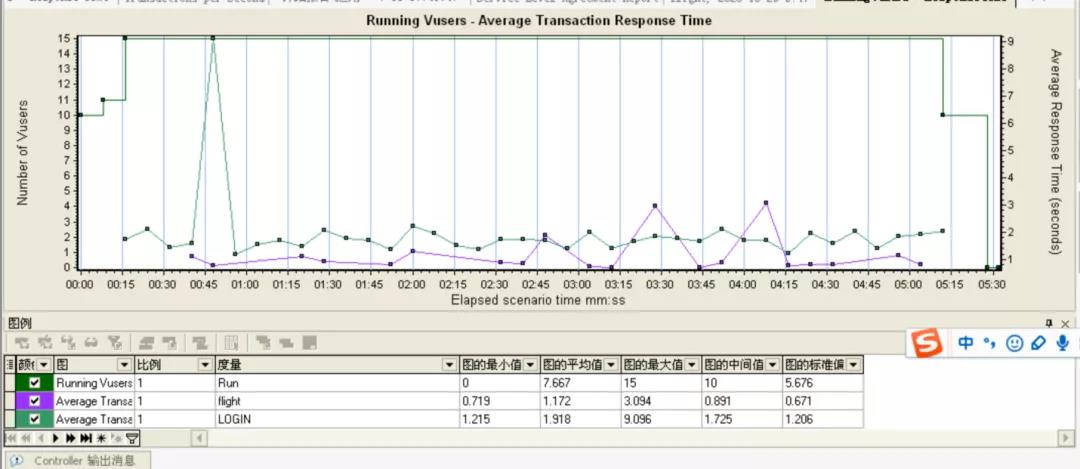This screenshot has width=1080, height=469.
Task: Click the double-arrow next page navigator button
Action: (x=71, y=438)
